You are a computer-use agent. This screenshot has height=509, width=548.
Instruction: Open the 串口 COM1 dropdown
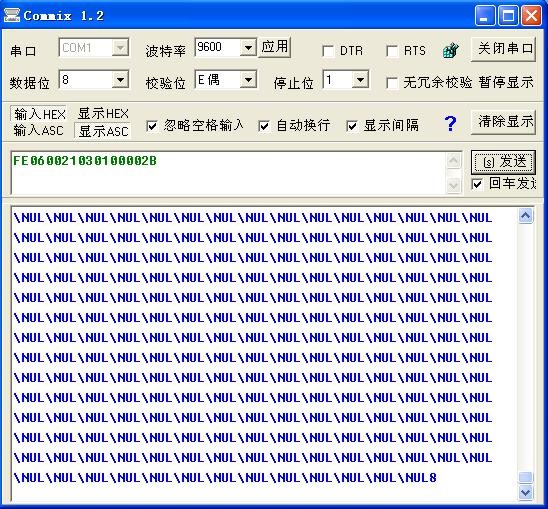(120, 48)
